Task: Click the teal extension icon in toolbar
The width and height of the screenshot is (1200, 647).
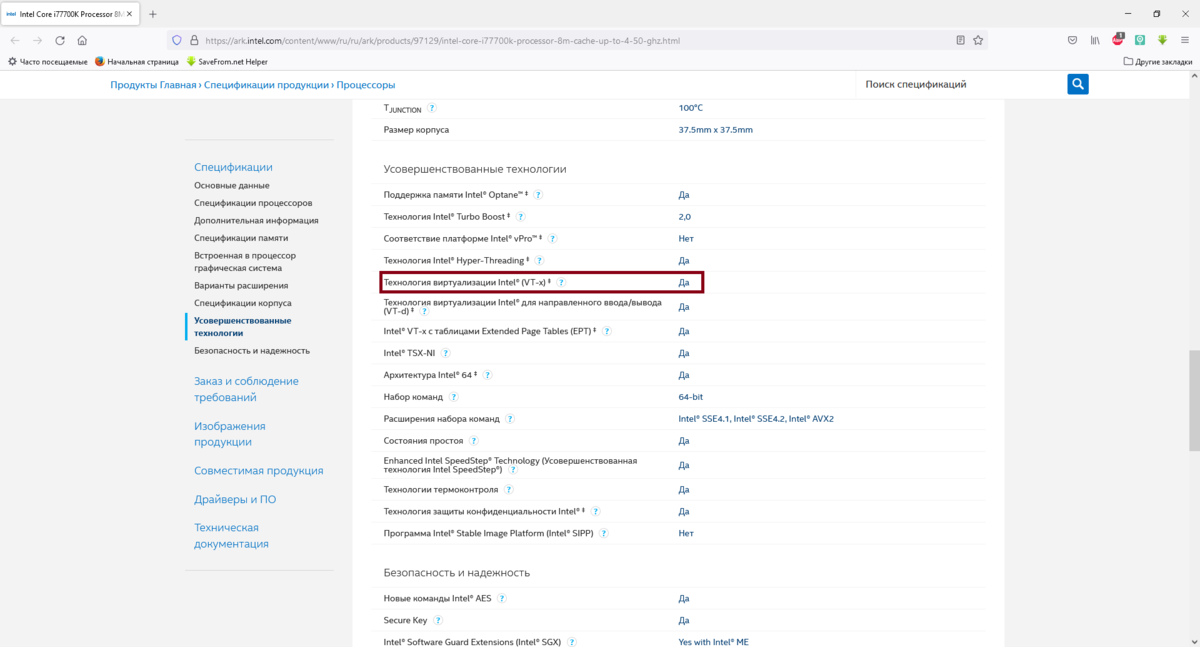Action: pos(1140,40)
